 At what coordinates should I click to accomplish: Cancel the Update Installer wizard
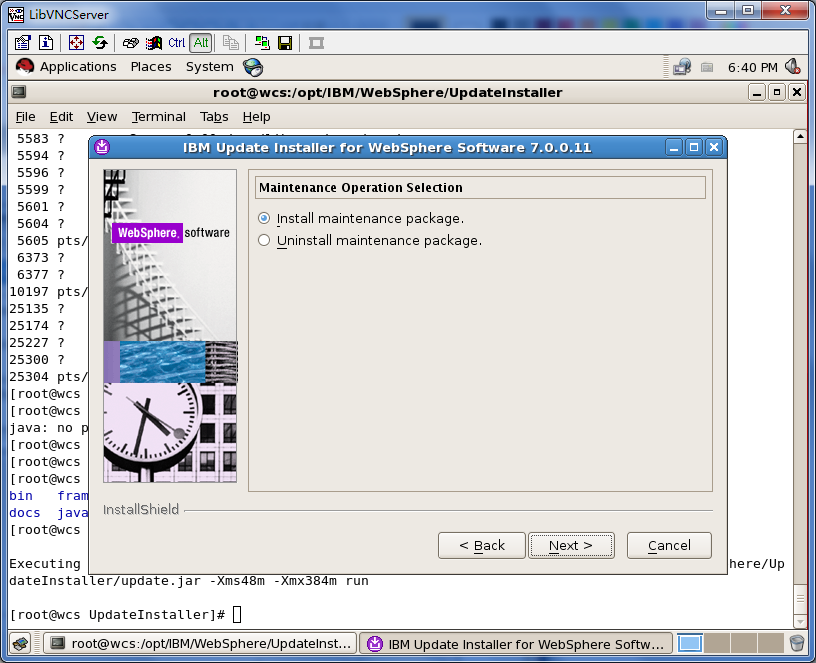tap(669, 545)
